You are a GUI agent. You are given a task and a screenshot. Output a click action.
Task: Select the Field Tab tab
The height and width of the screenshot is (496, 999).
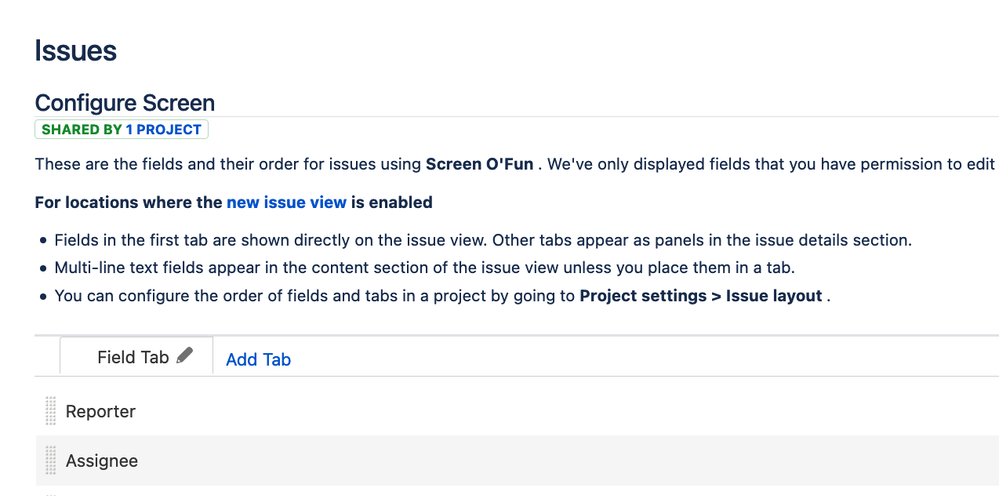136,357
